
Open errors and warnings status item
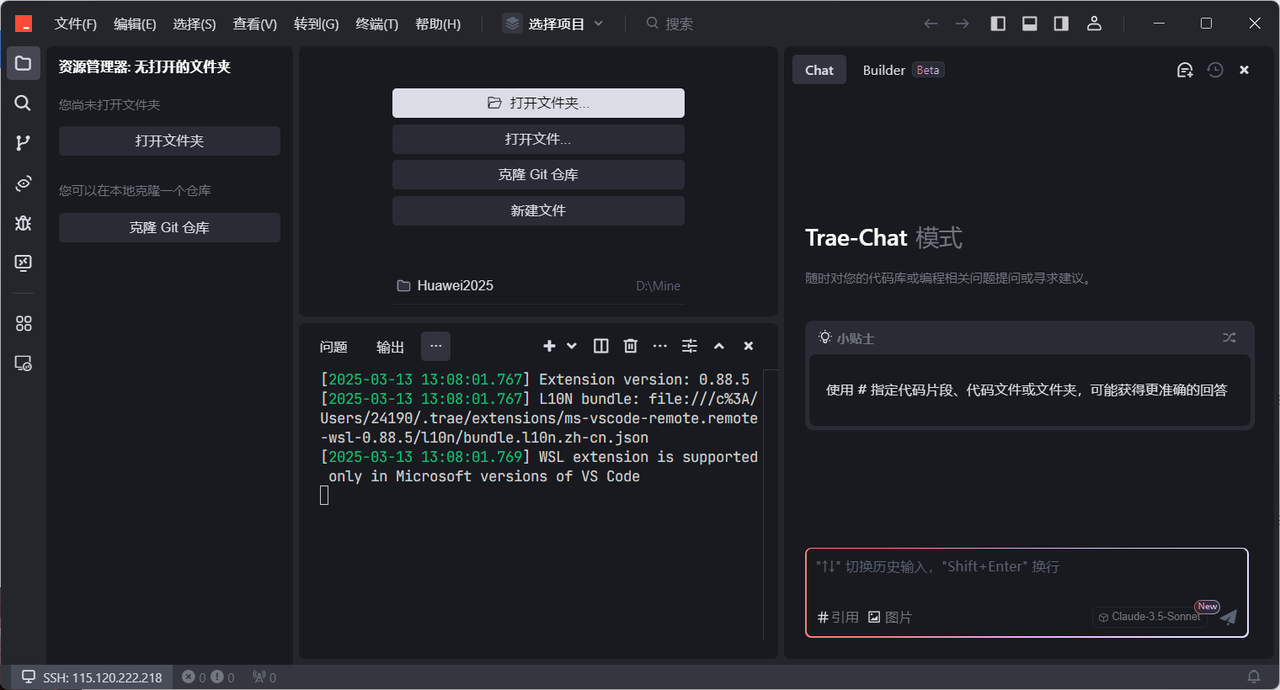(x=208, y=677)
